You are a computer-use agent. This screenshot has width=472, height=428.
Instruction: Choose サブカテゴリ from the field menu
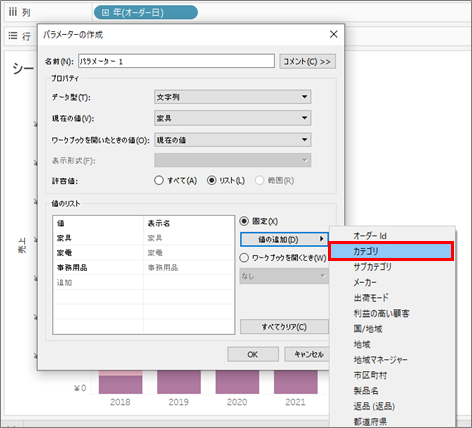[392, 267]
